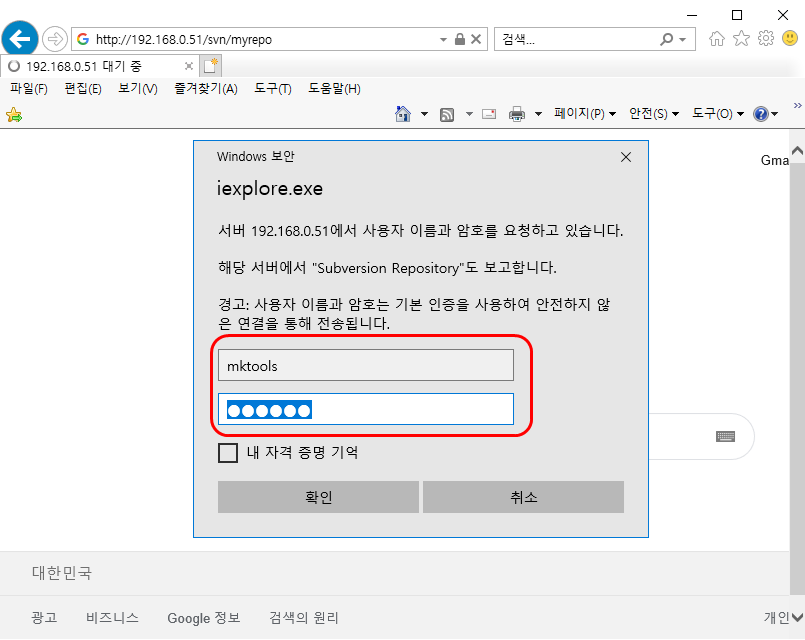This screenshot has width=805, height=640.
Task: Click the page scrollbar up arrow
Action: pos(797,150)
